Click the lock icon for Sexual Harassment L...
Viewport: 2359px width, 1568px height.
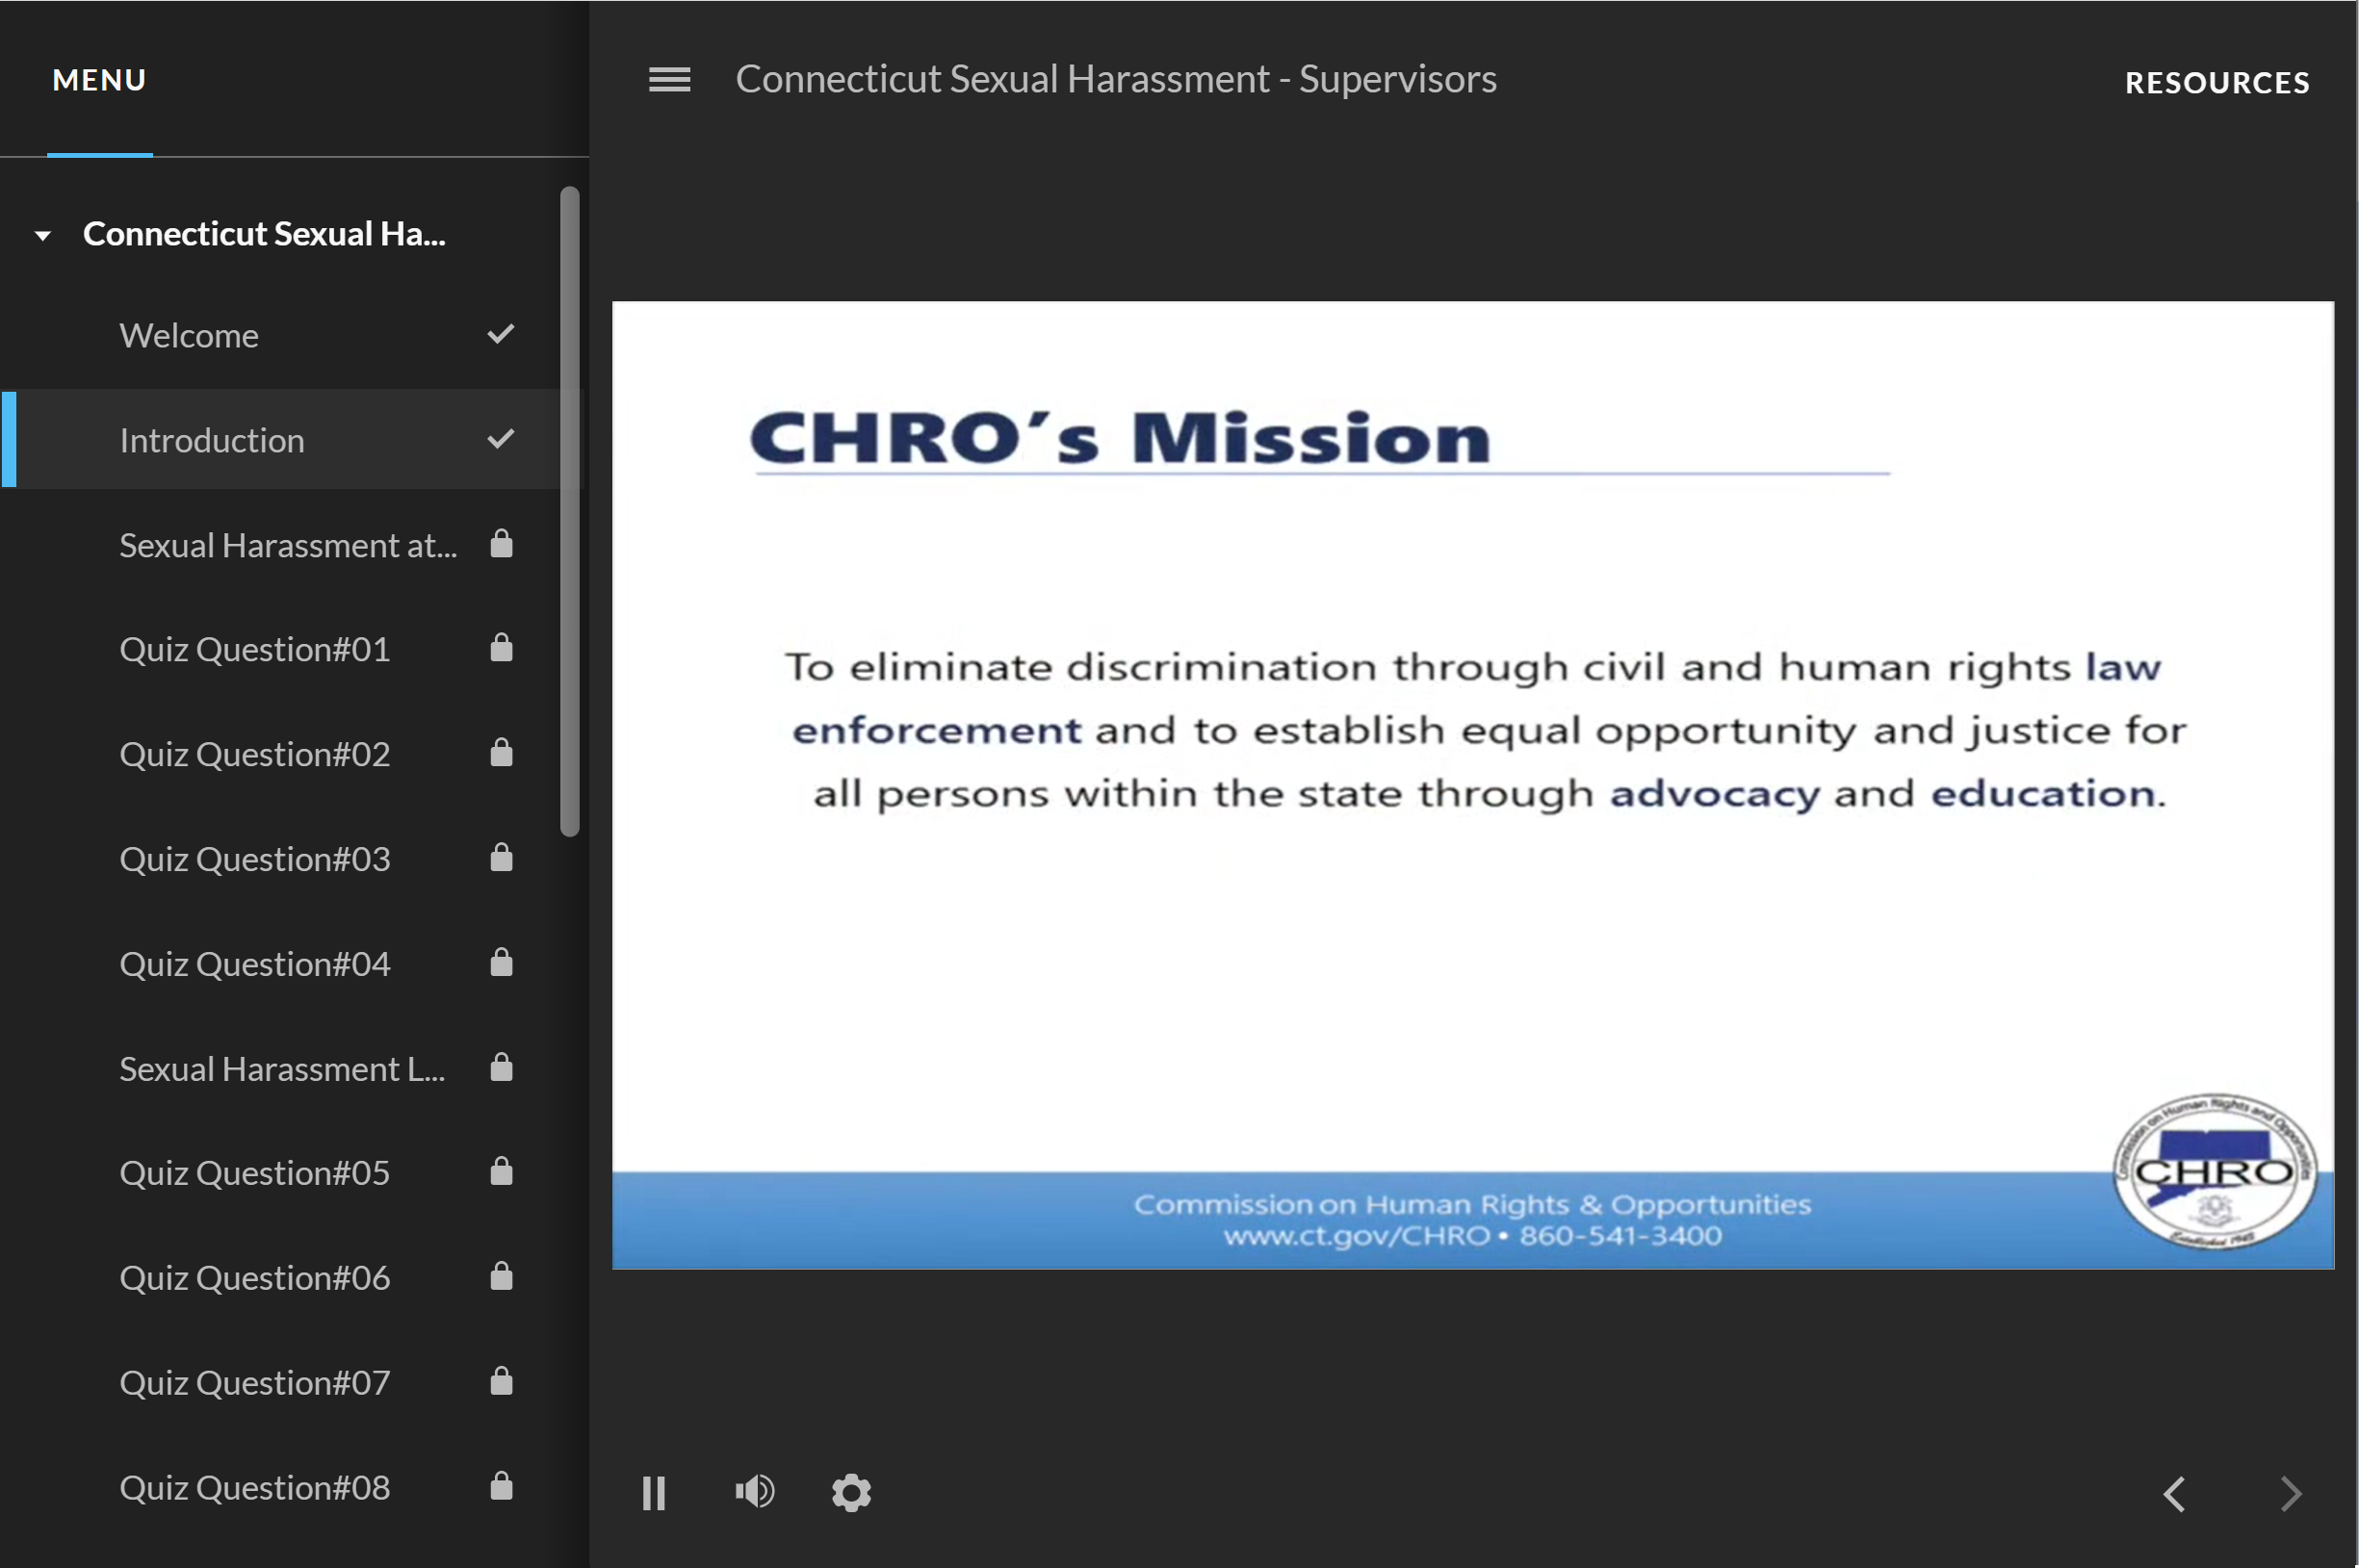coord(502,1067)
